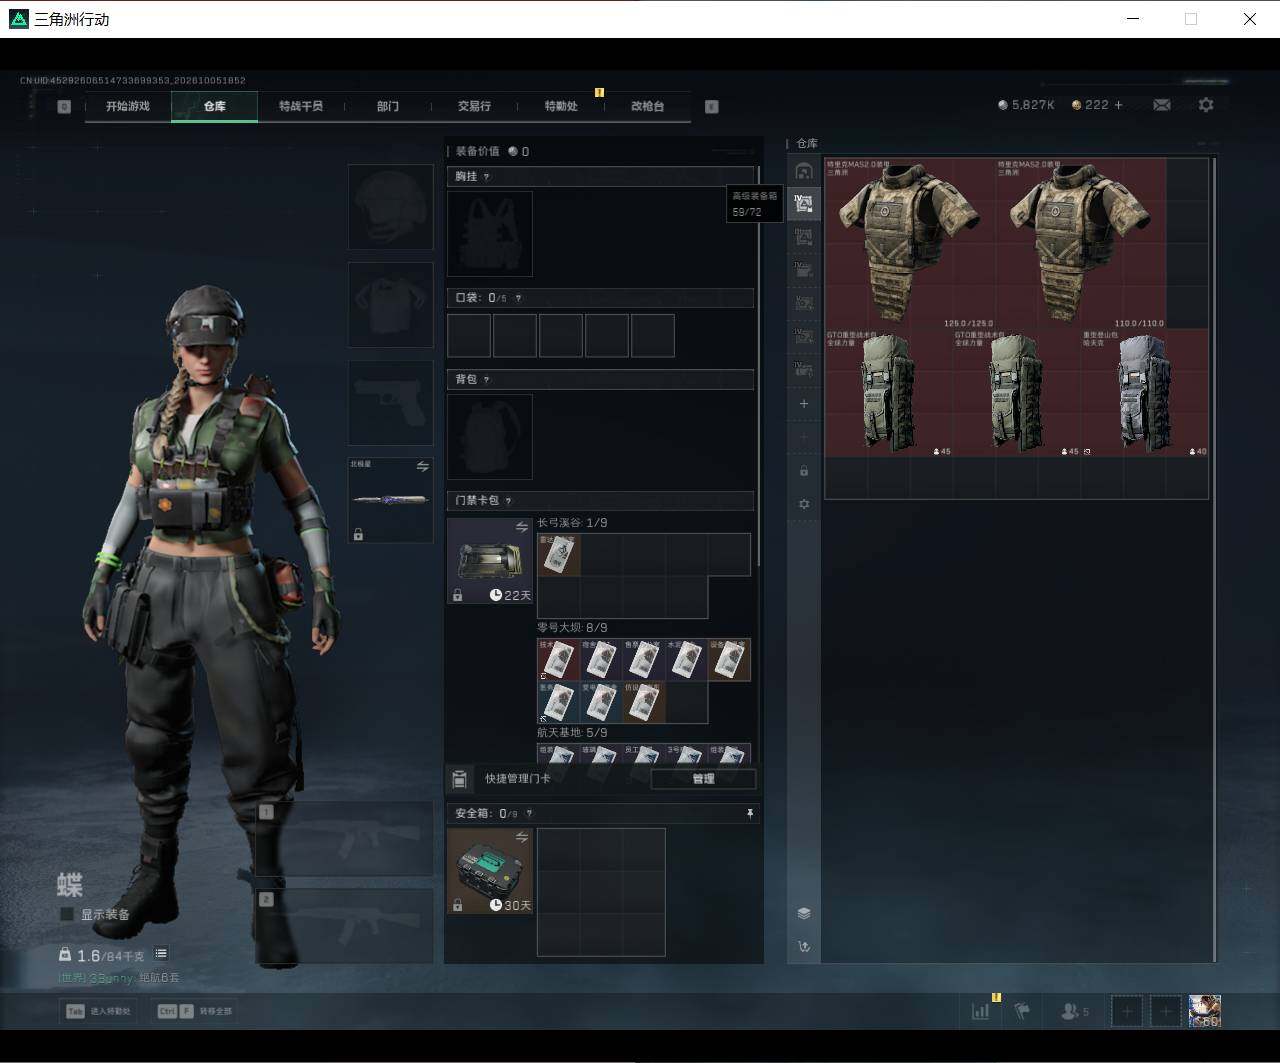
Task: Click the warehouse vertical scrollbar
Action: (x=1215, y=558)
